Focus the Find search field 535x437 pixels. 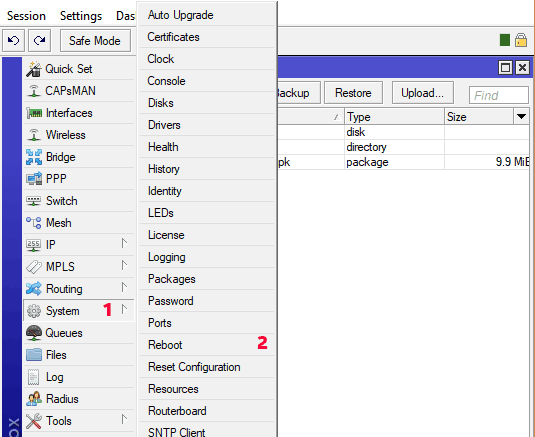click(x=498, y=95)
